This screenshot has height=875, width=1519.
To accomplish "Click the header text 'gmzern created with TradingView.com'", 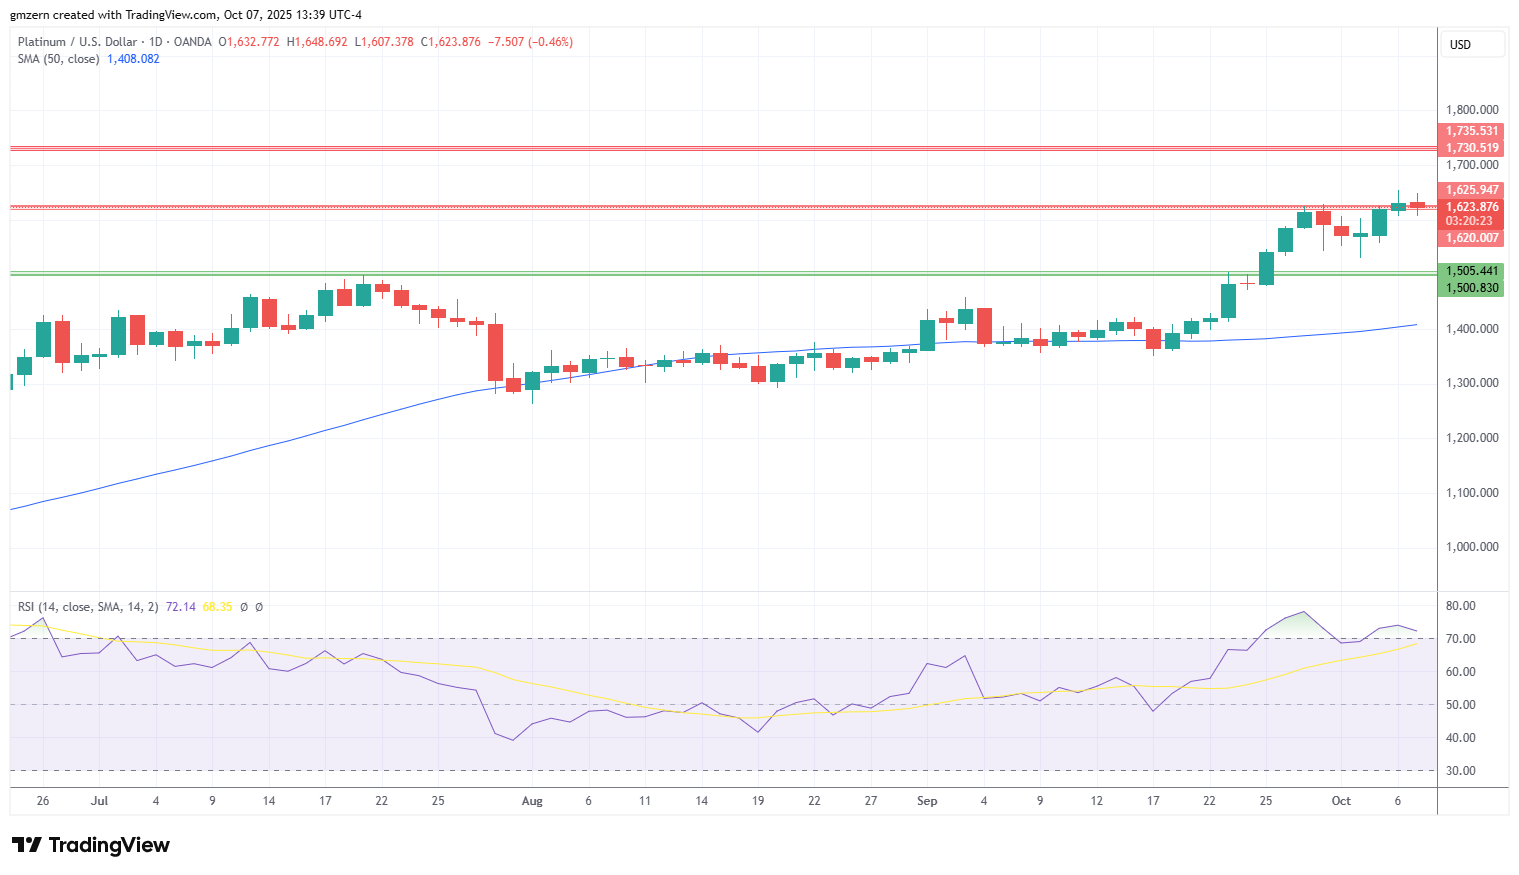I will [114, 15].
